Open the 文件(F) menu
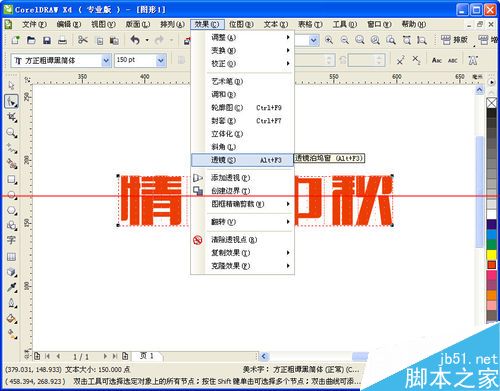 pyautogui.click(x=34, y=24)
